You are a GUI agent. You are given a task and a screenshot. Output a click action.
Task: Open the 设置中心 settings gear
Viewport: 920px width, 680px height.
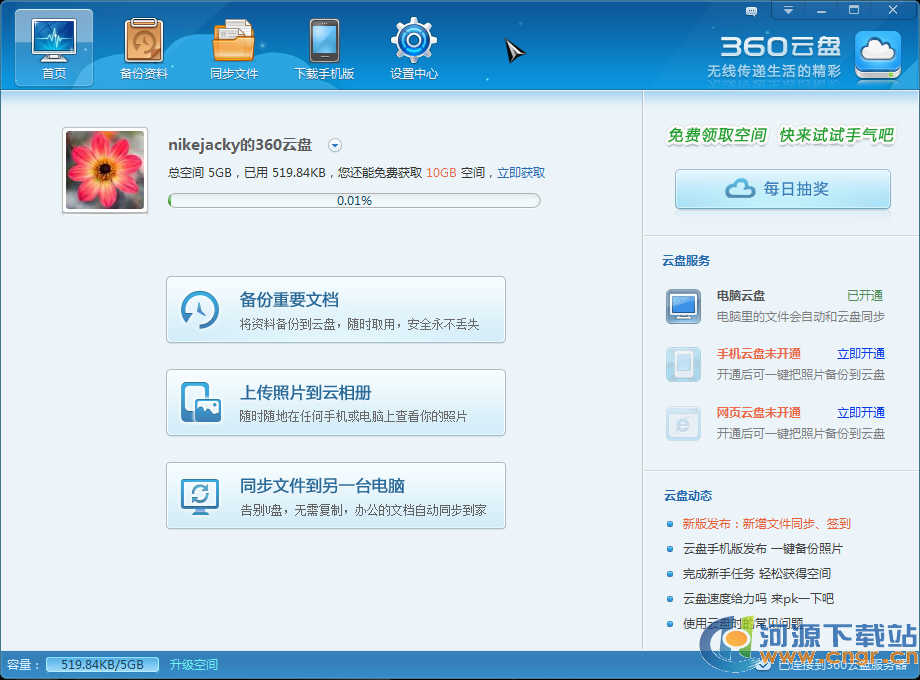pyautogui.click(x=414, y=48)
